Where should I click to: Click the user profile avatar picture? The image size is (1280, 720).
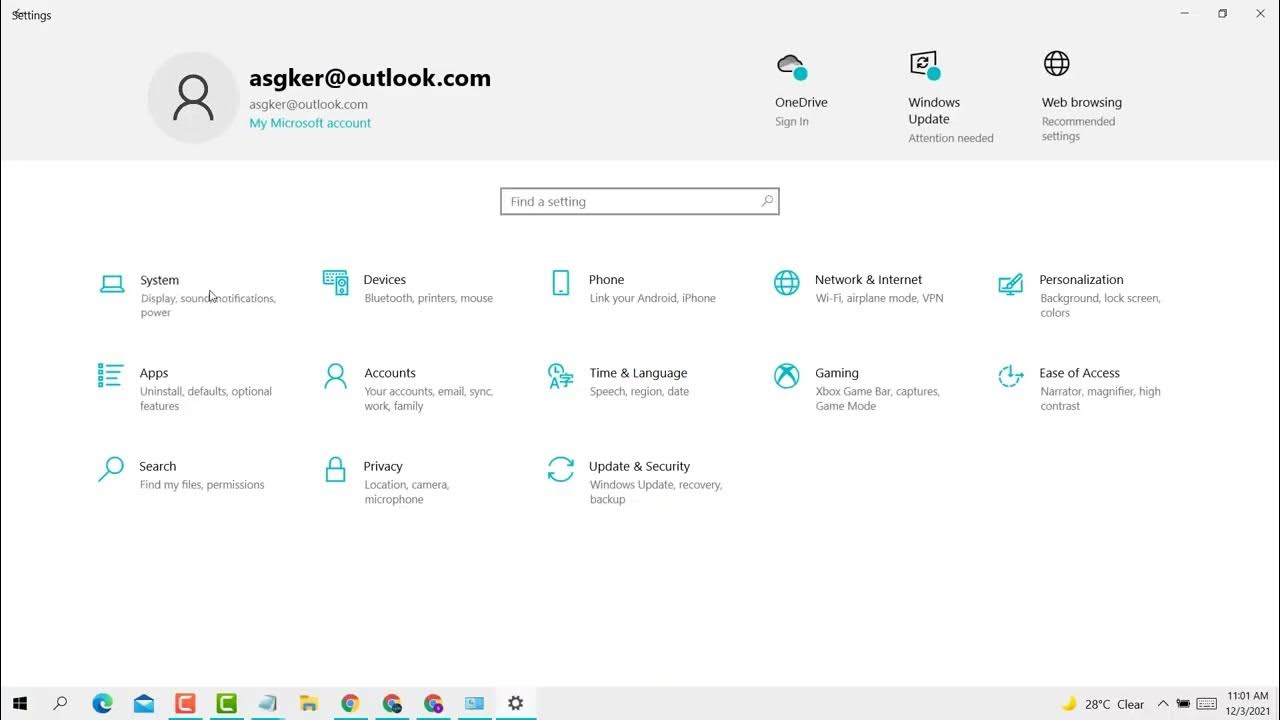[193, 98]
